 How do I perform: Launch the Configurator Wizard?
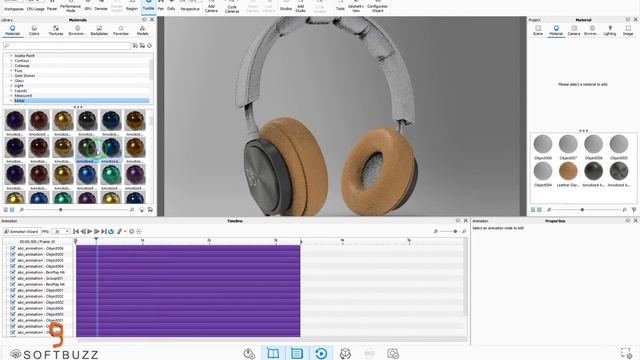378,7
